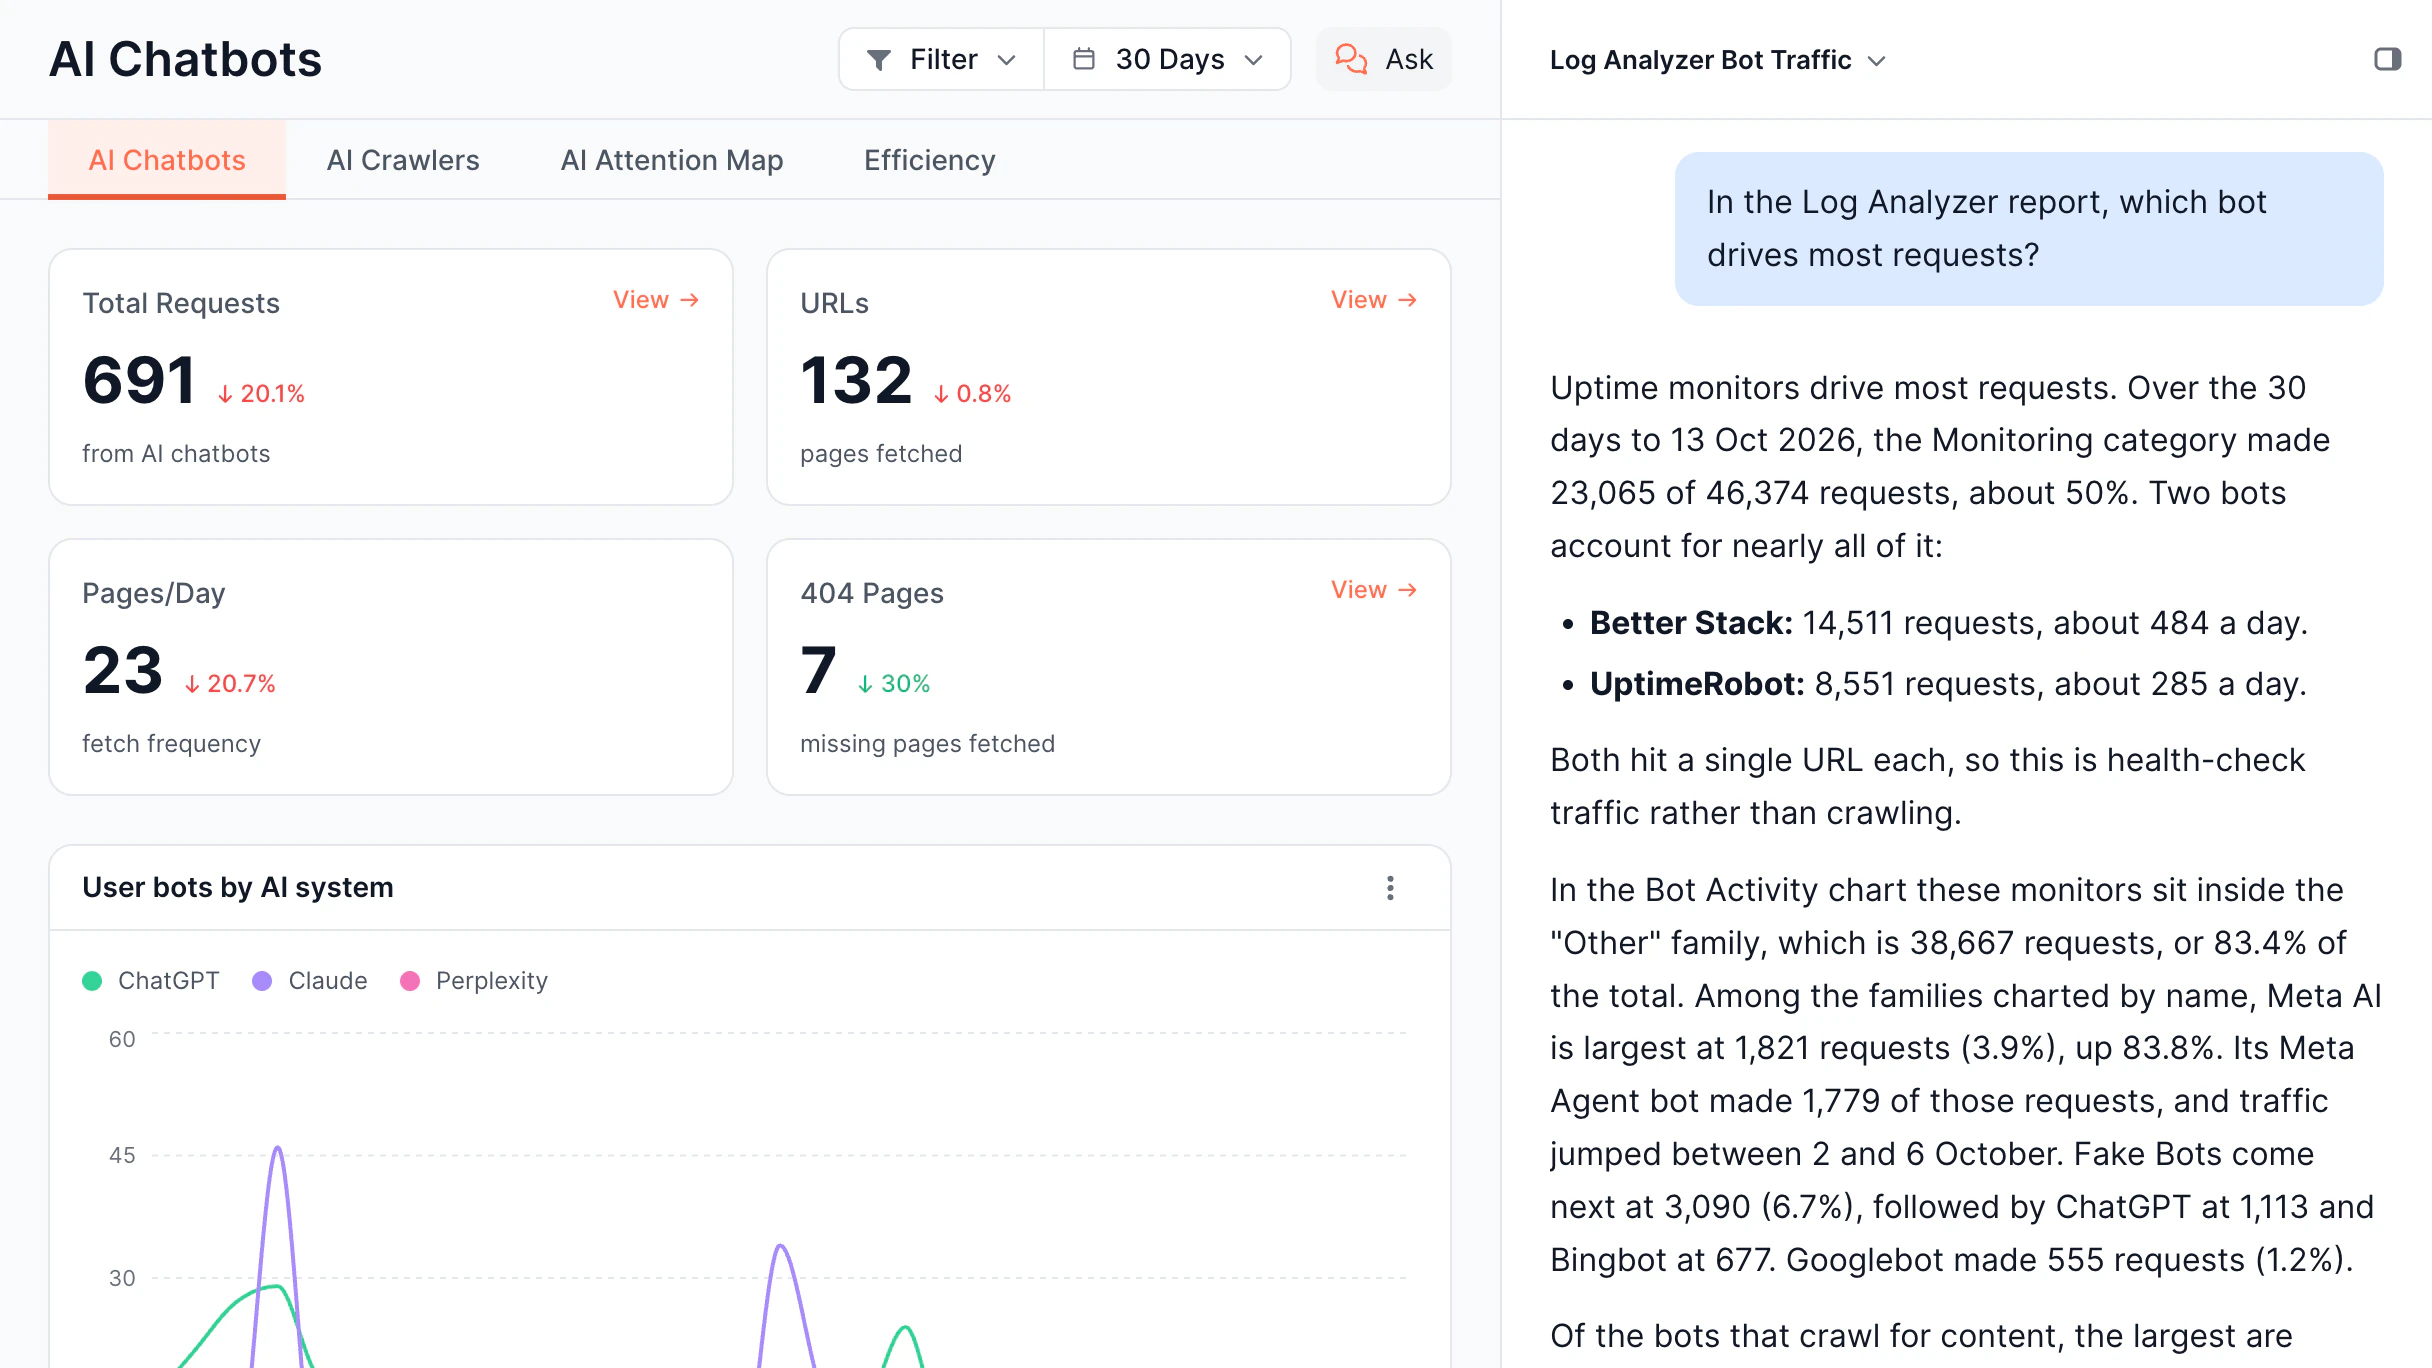Click the Ask chat button

[1383, 60]
